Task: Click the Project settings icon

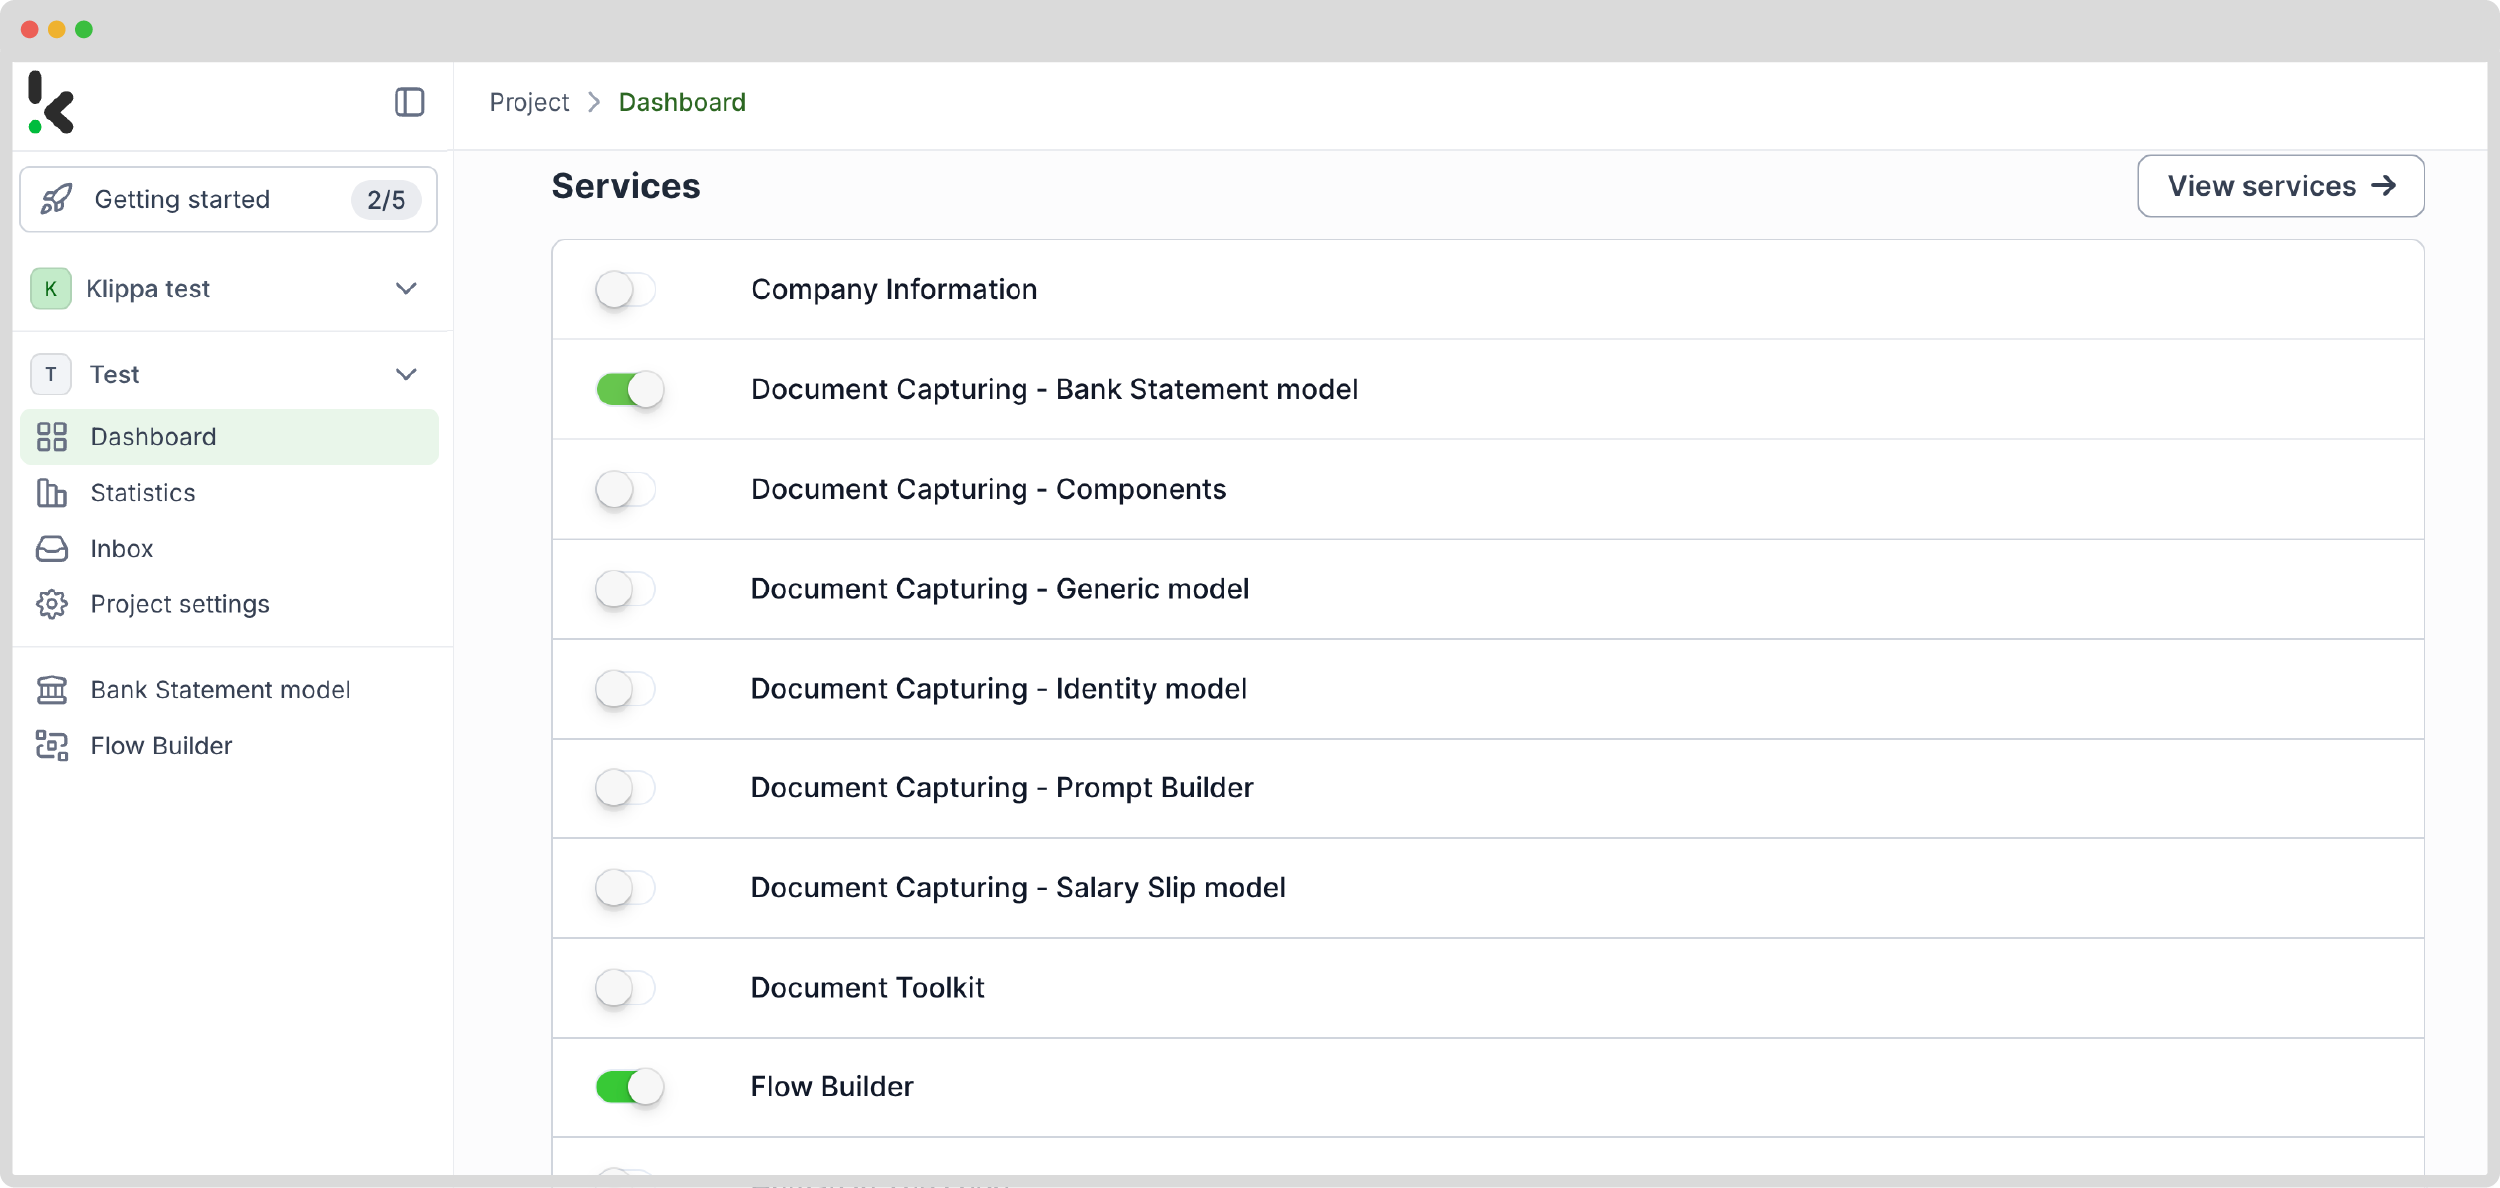Action: click(x=53, y=603)
